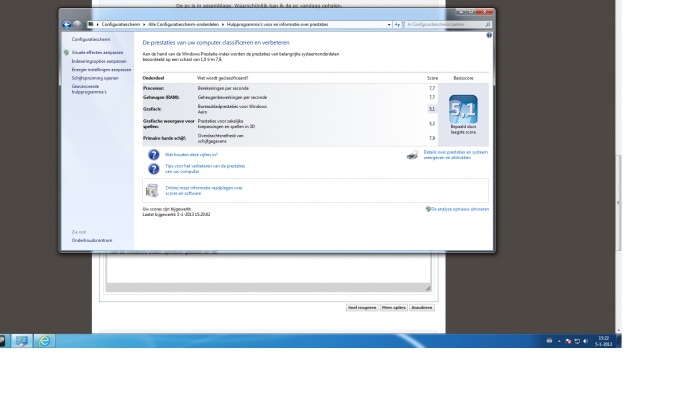Image resolution: width=700 pixels, height=394 pixels.
Task: Click the 'Grafische weergave voor spellen:' row label
Action: 169,124
